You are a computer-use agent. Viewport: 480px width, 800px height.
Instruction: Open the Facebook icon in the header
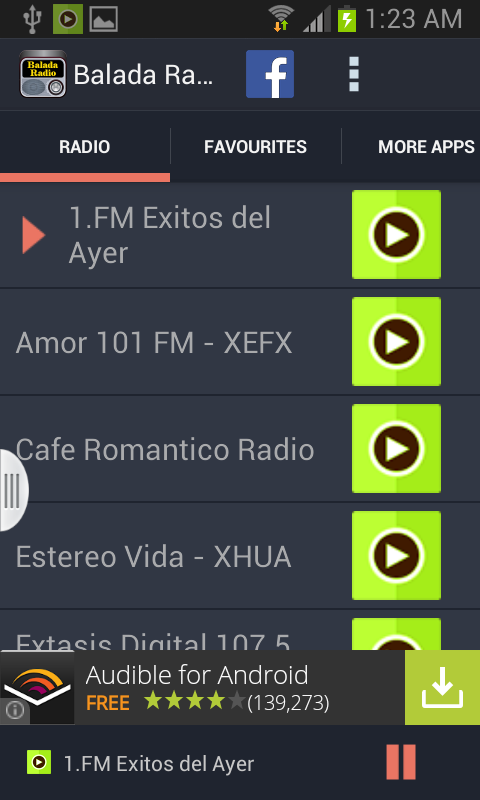(x=270, y=74)
